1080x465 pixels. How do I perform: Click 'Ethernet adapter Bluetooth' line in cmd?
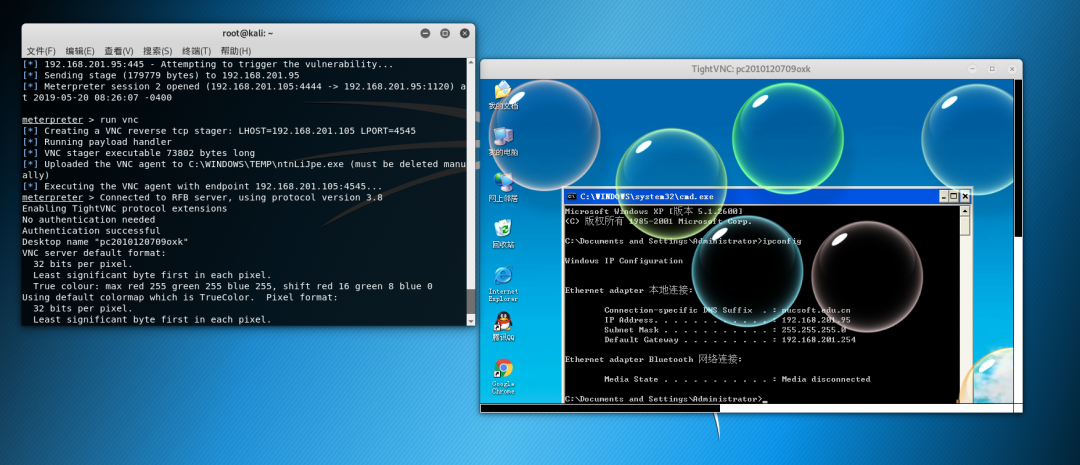(652, 360)
